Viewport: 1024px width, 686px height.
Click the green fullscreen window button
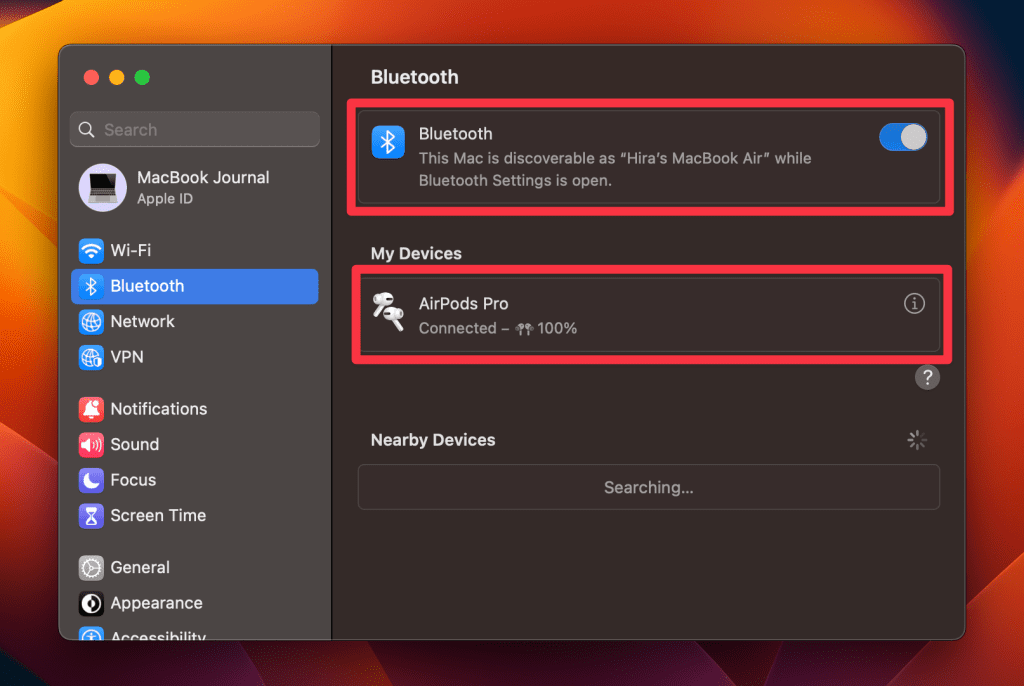click(142, 78)
